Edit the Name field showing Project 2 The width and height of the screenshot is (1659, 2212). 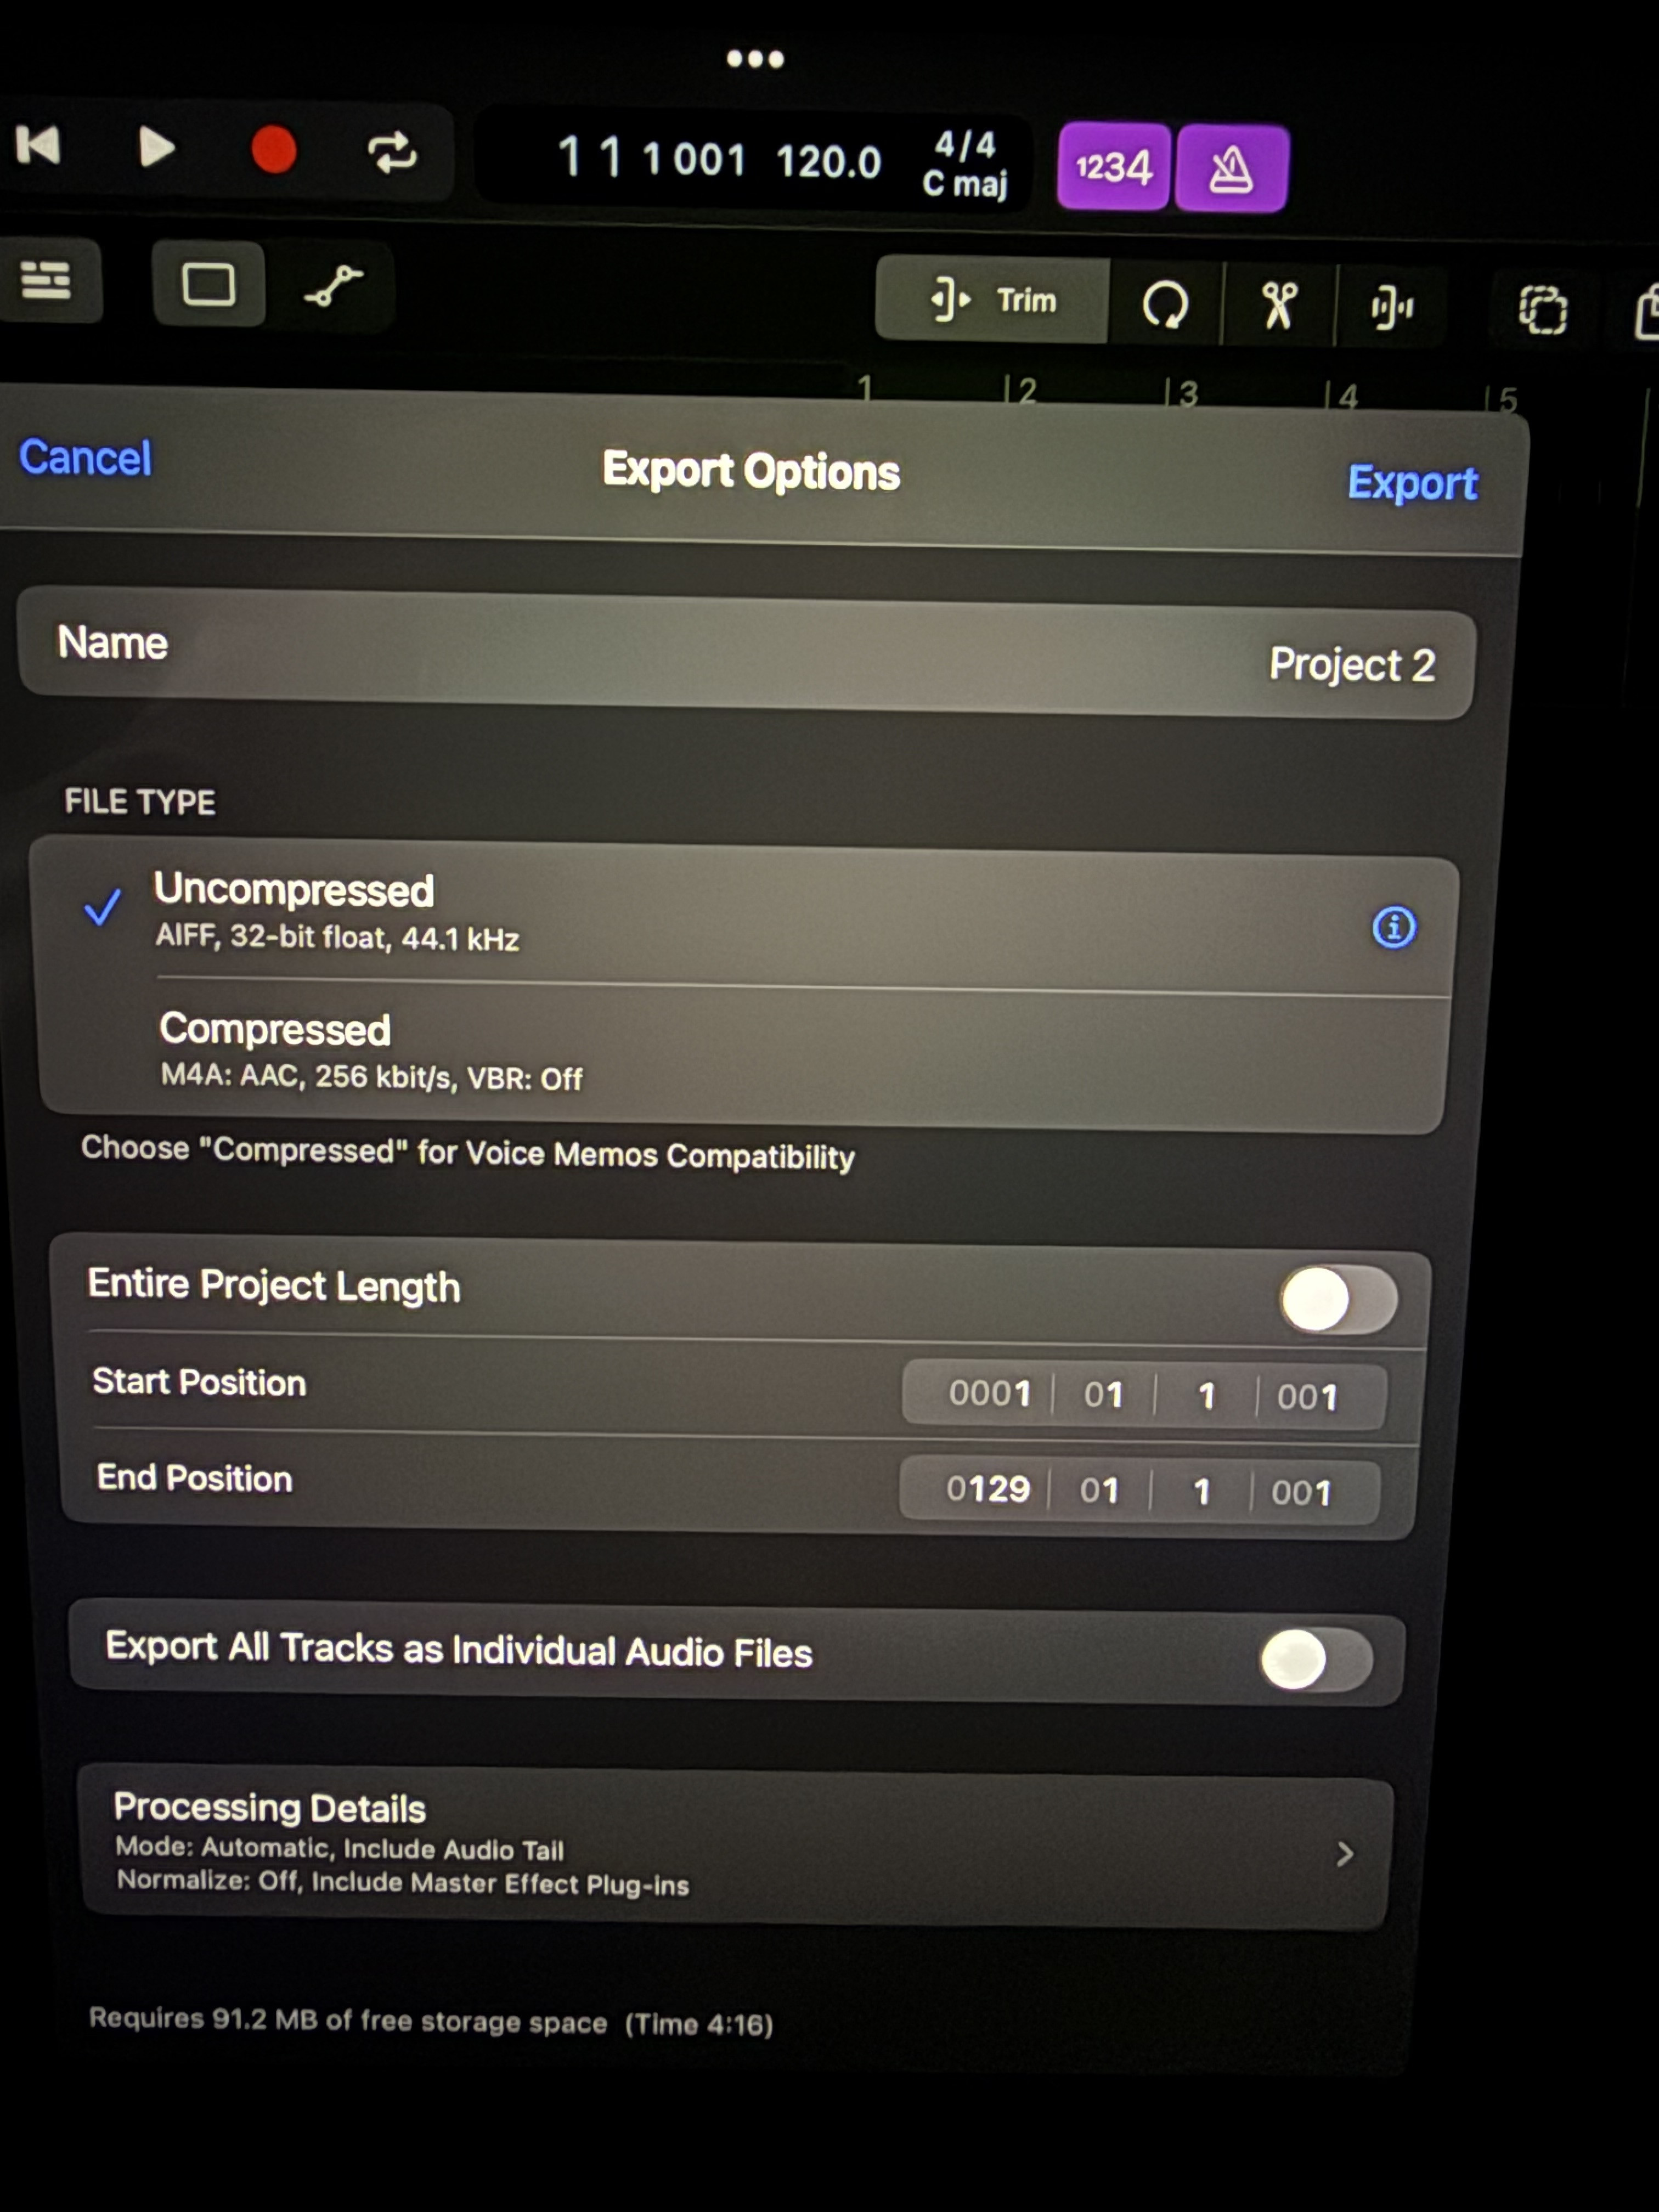[x=746, y=654]
